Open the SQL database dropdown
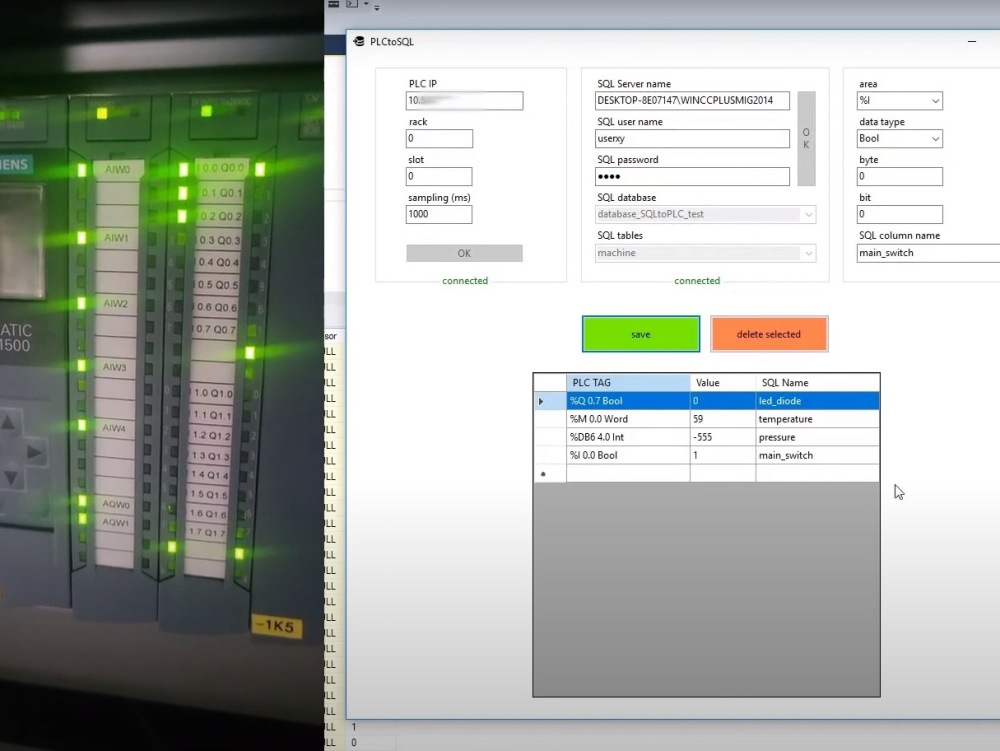The width and height of the screenshot is (1000, 751). (x=705, y=214)
